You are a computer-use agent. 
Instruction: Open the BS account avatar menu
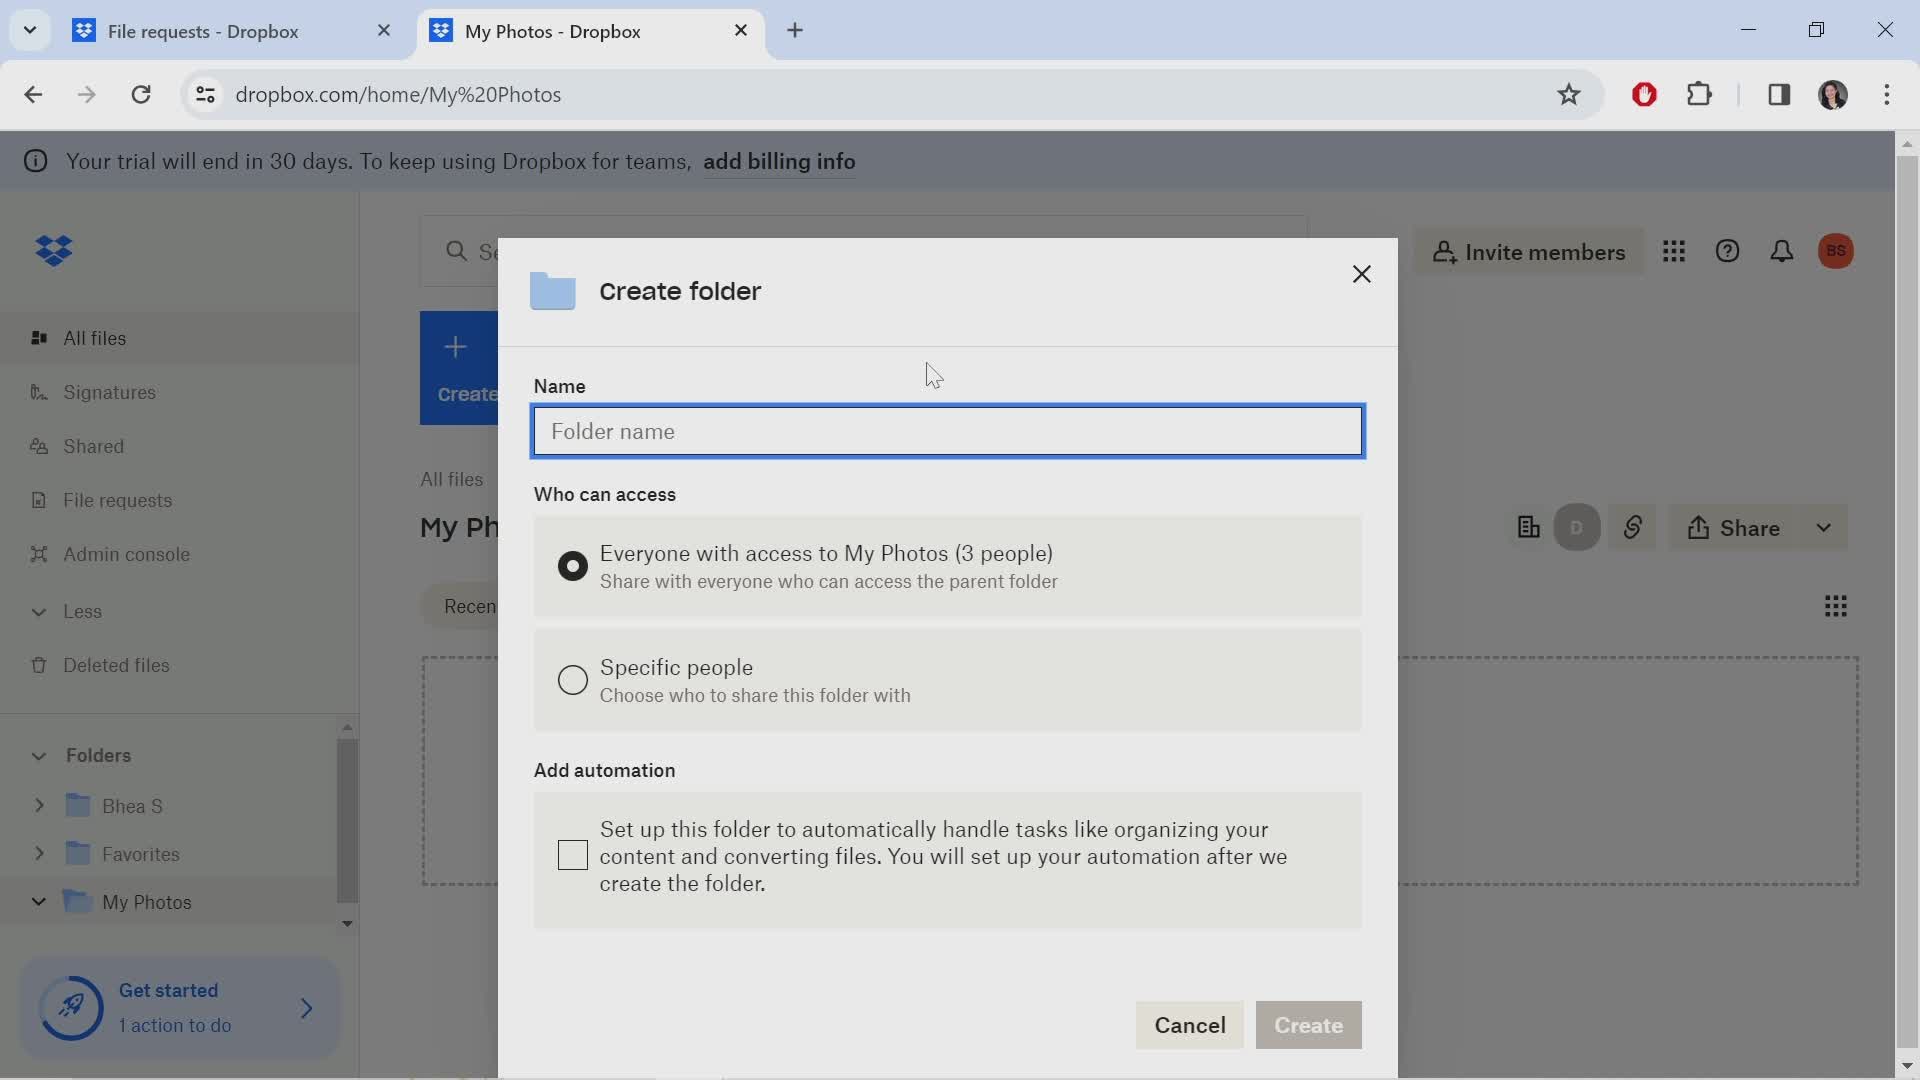(1835, 251)
